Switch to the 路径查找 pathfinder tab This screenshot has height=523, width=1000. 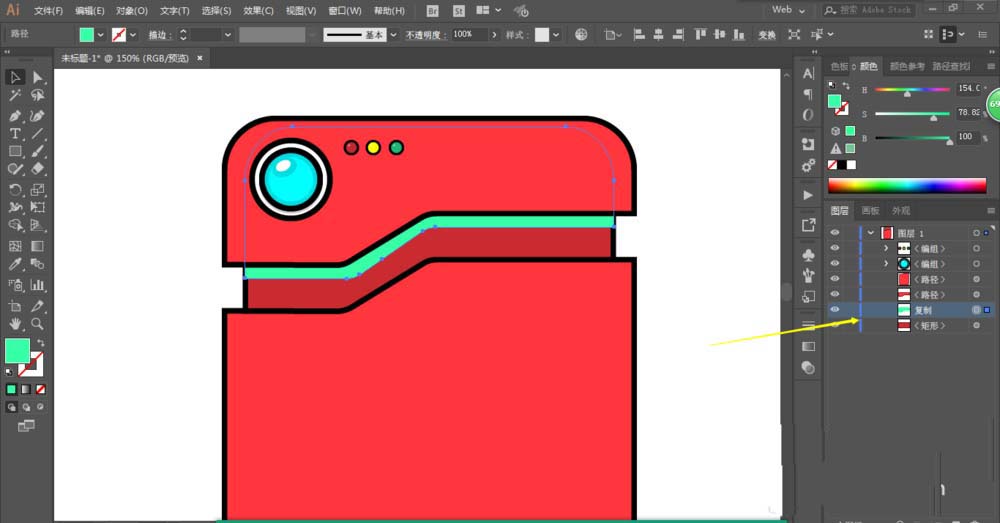pos(952,66)
